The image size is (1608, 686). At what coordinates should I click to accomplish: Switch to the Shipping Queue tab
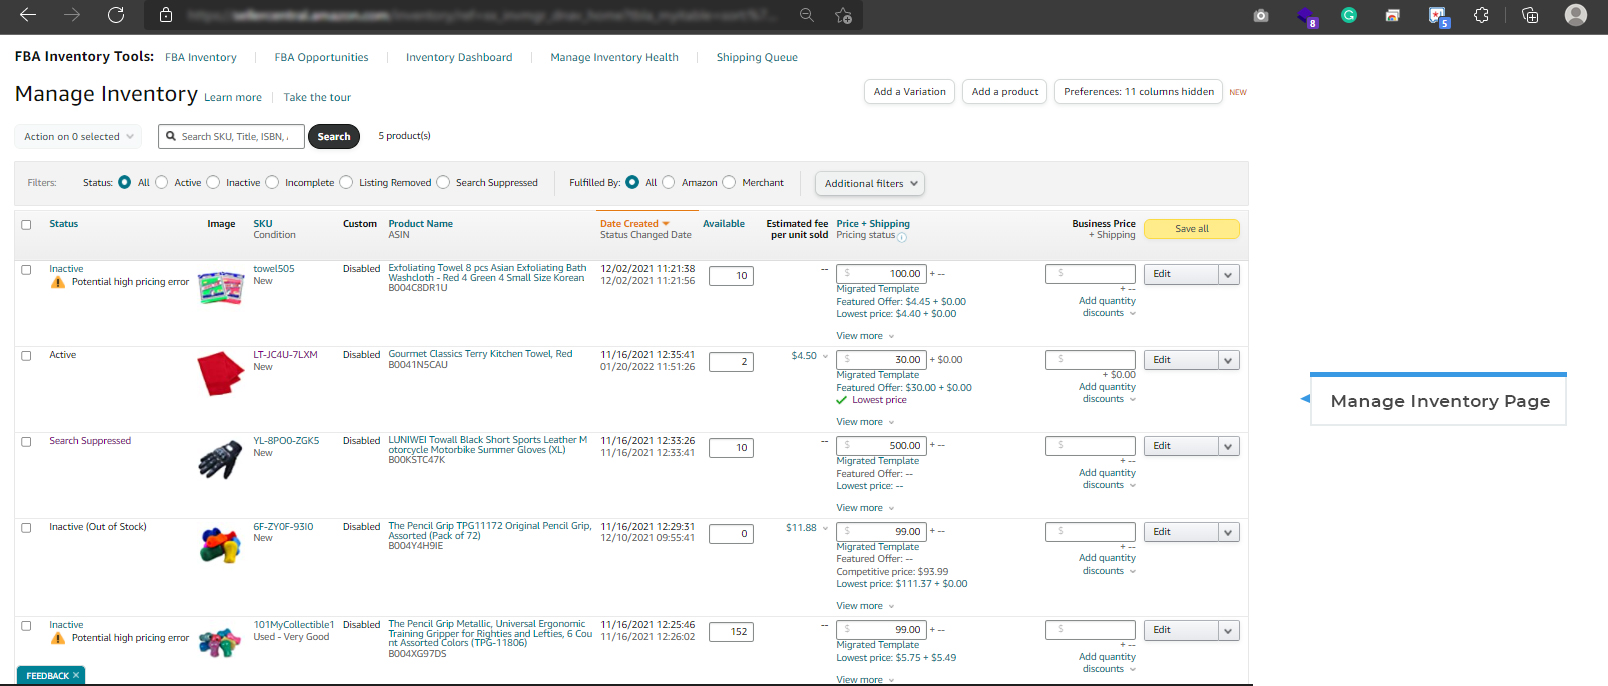tap(756, 58)
